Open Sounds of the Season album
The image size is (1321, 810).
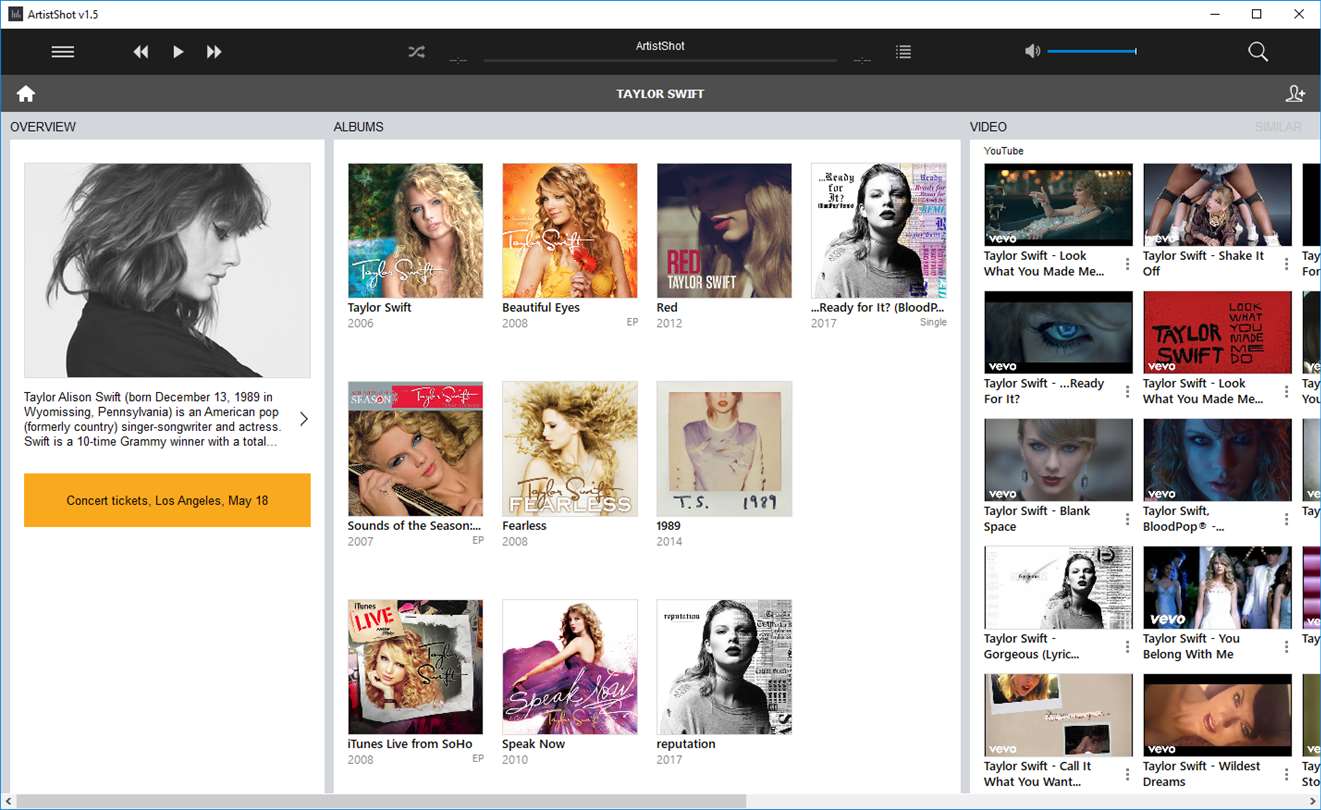pos(415,449)
